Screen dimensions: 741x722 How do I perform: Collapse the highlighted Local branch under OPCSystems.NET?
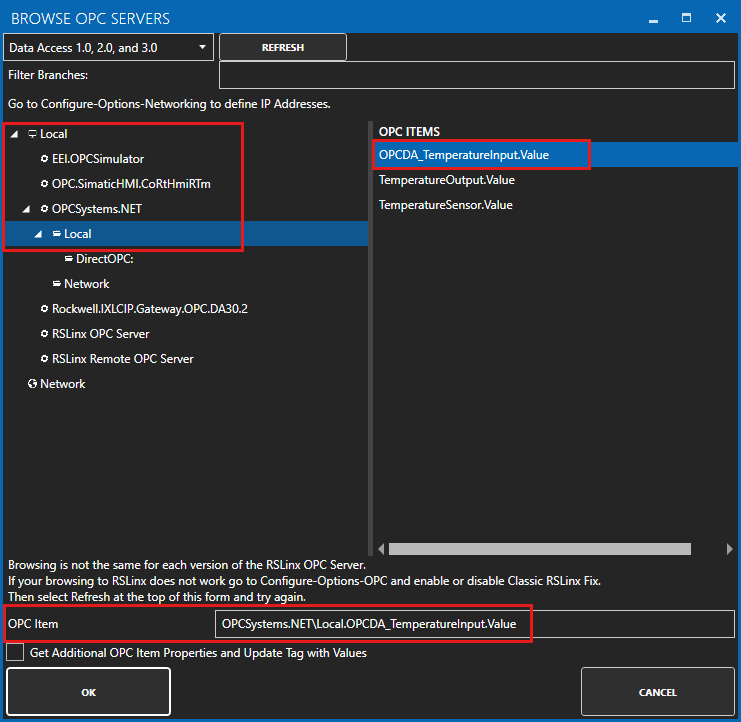pyautogui.click(x=38, y=234)
